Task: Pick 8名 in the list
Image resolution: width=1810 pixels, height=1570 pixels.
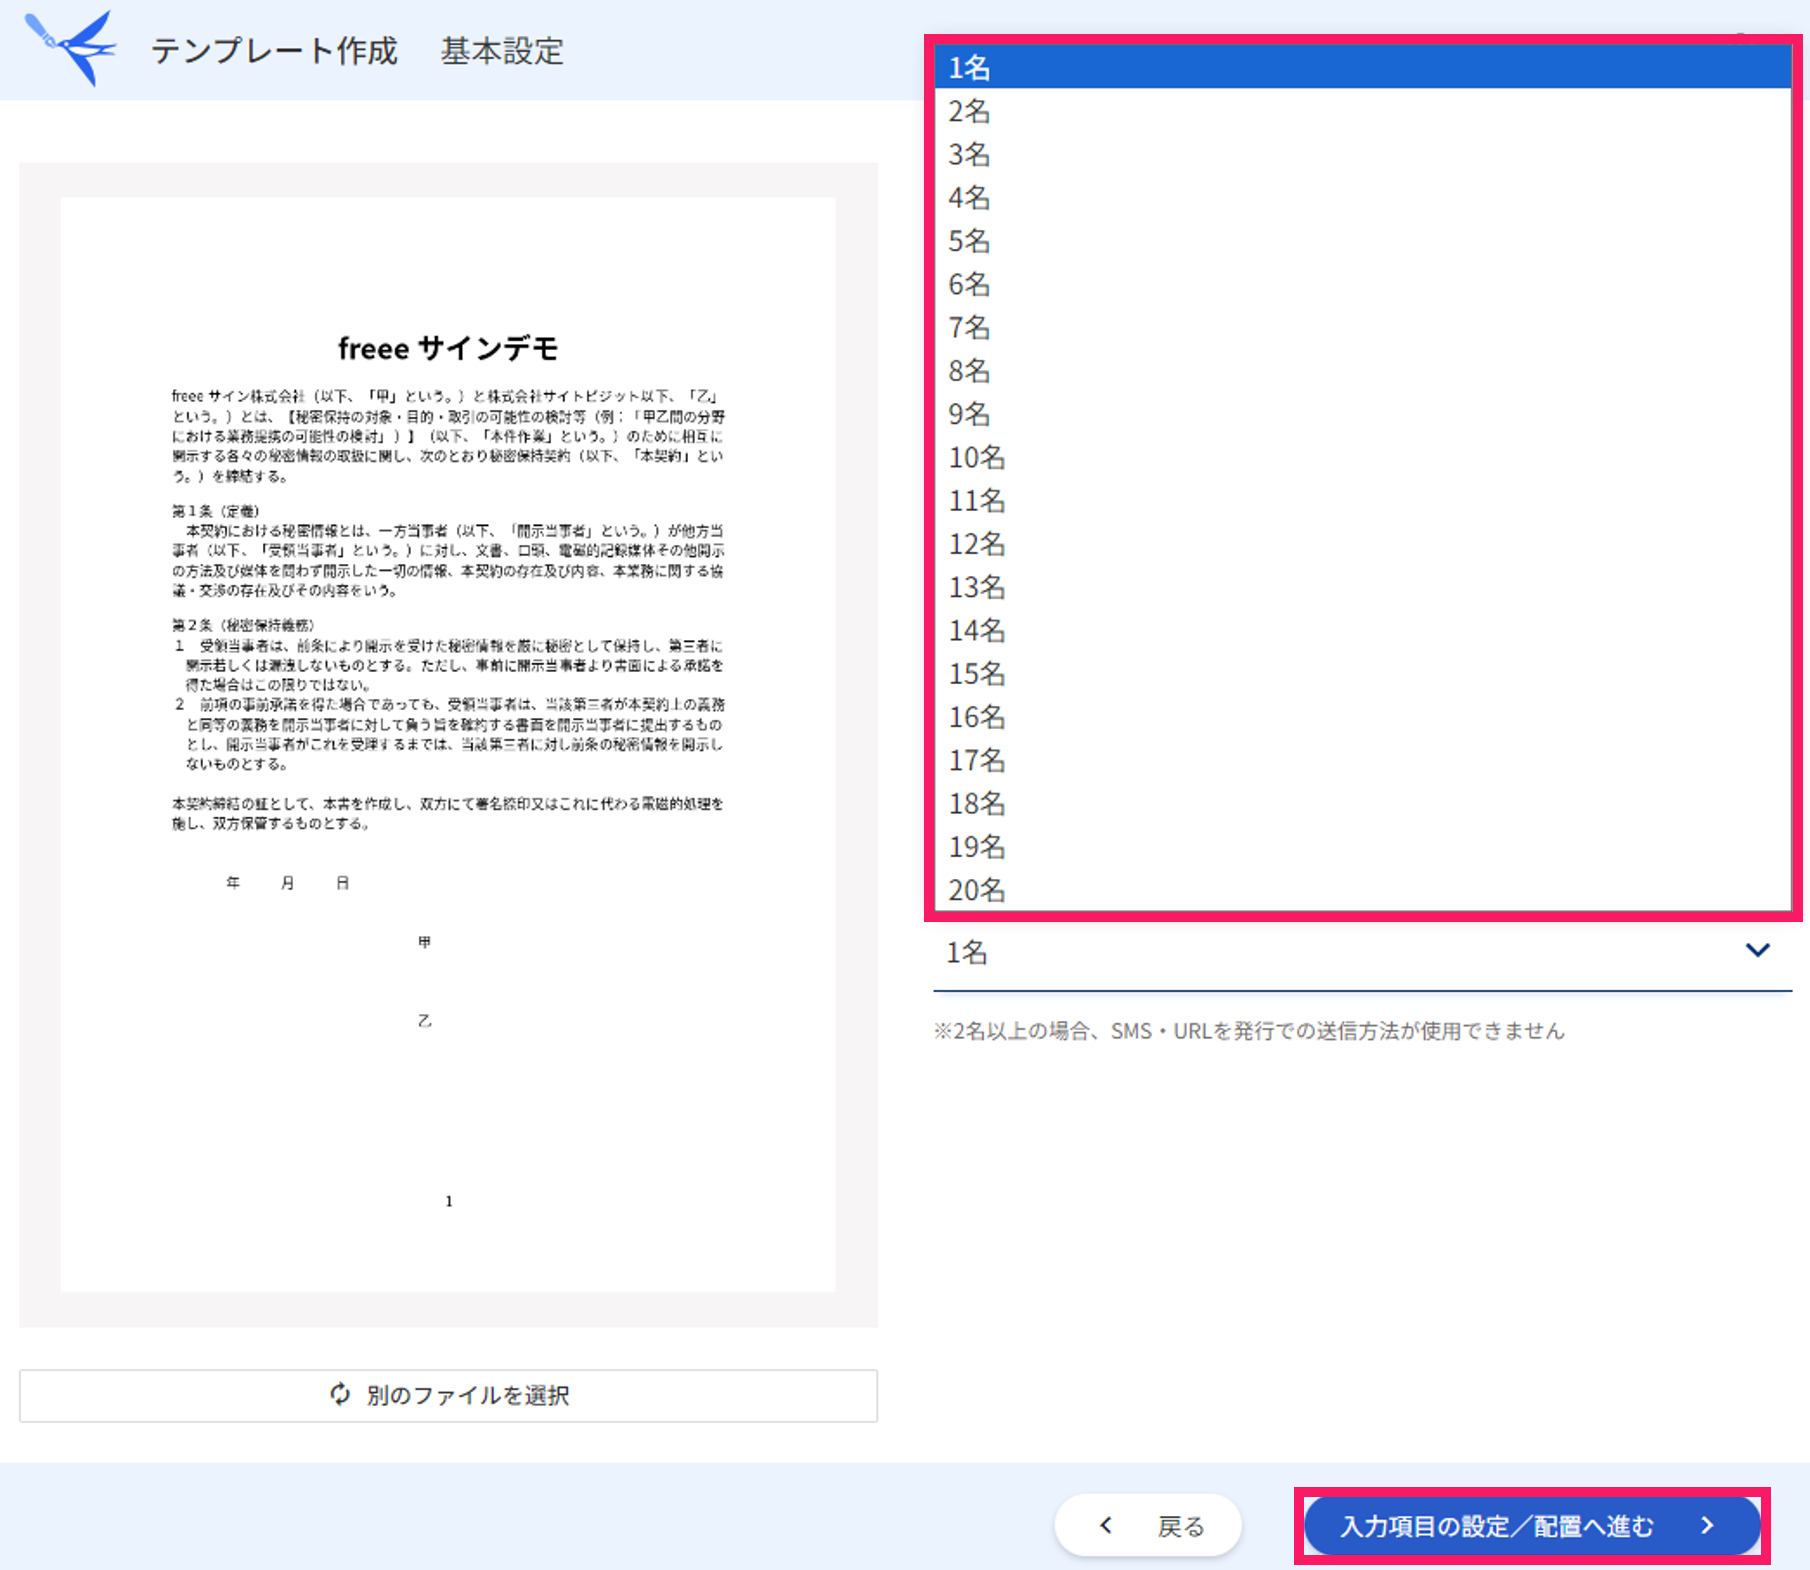Action: [x=1362, y=371]
